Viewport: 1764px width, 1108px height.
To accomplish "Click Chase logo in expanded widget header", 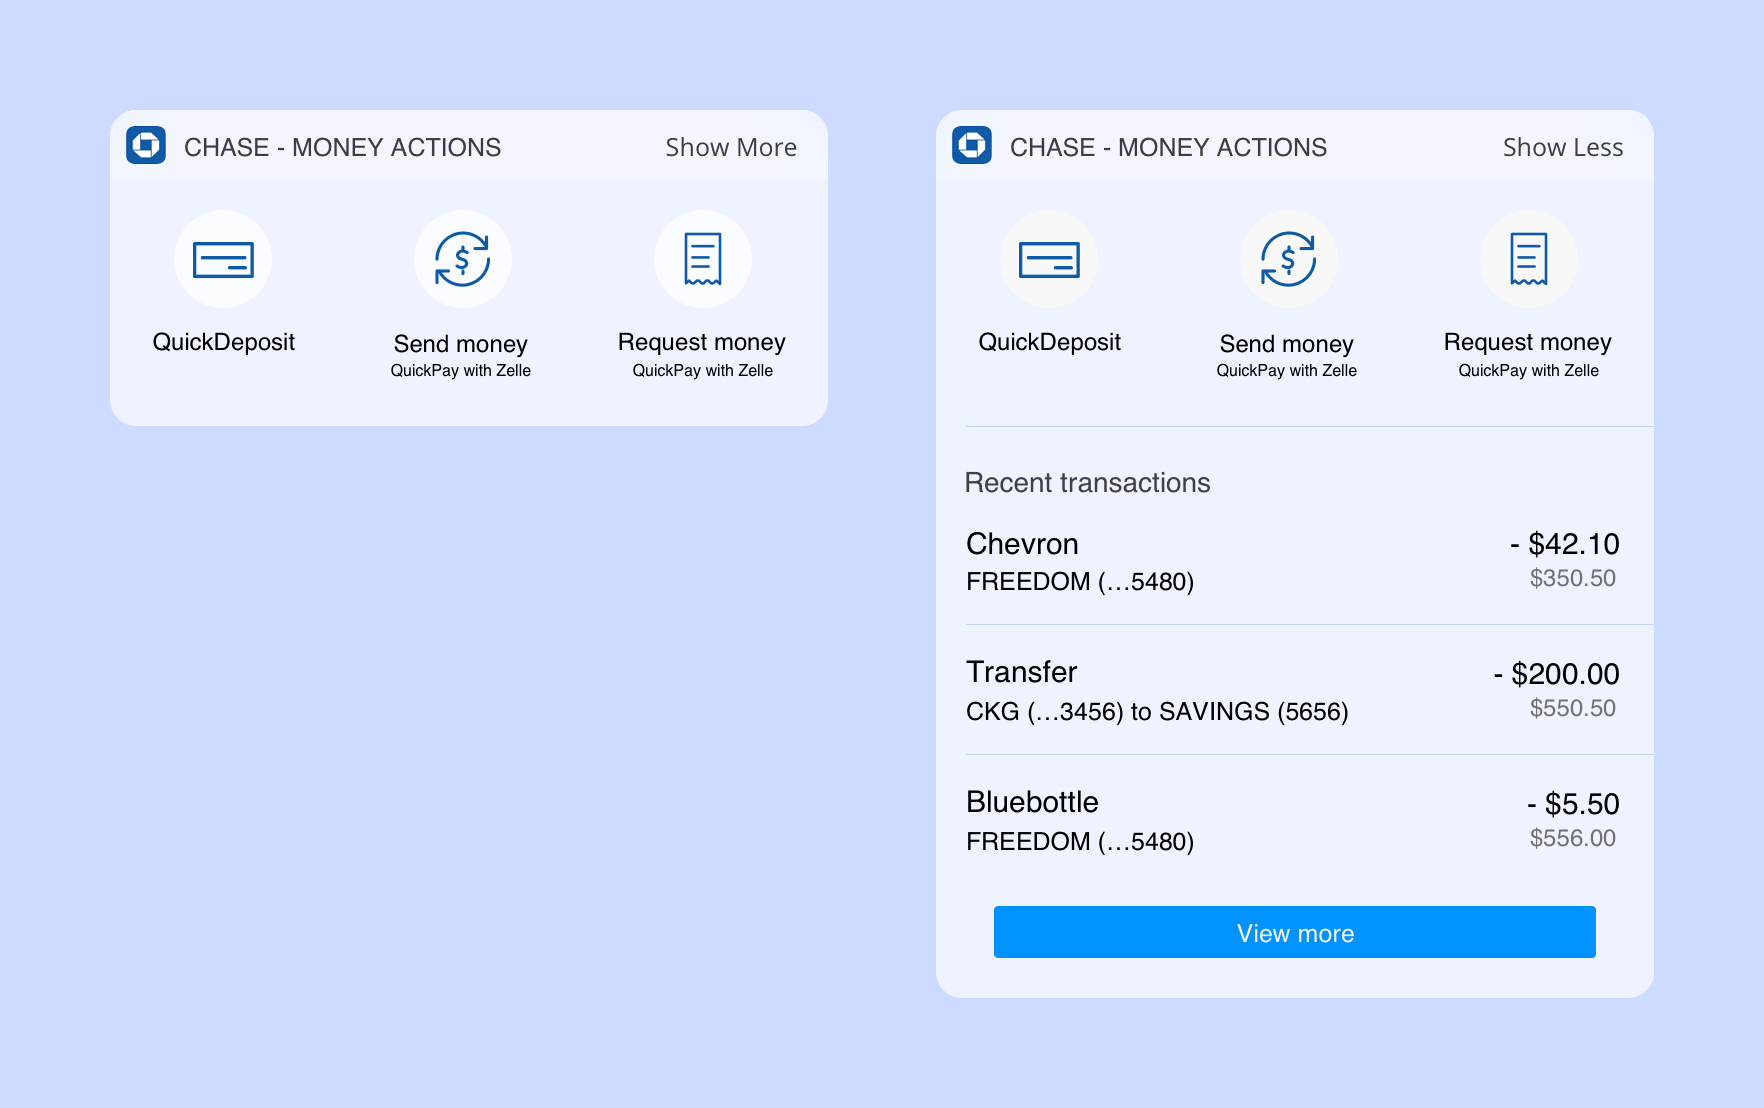I will click(x=972, y=145).
